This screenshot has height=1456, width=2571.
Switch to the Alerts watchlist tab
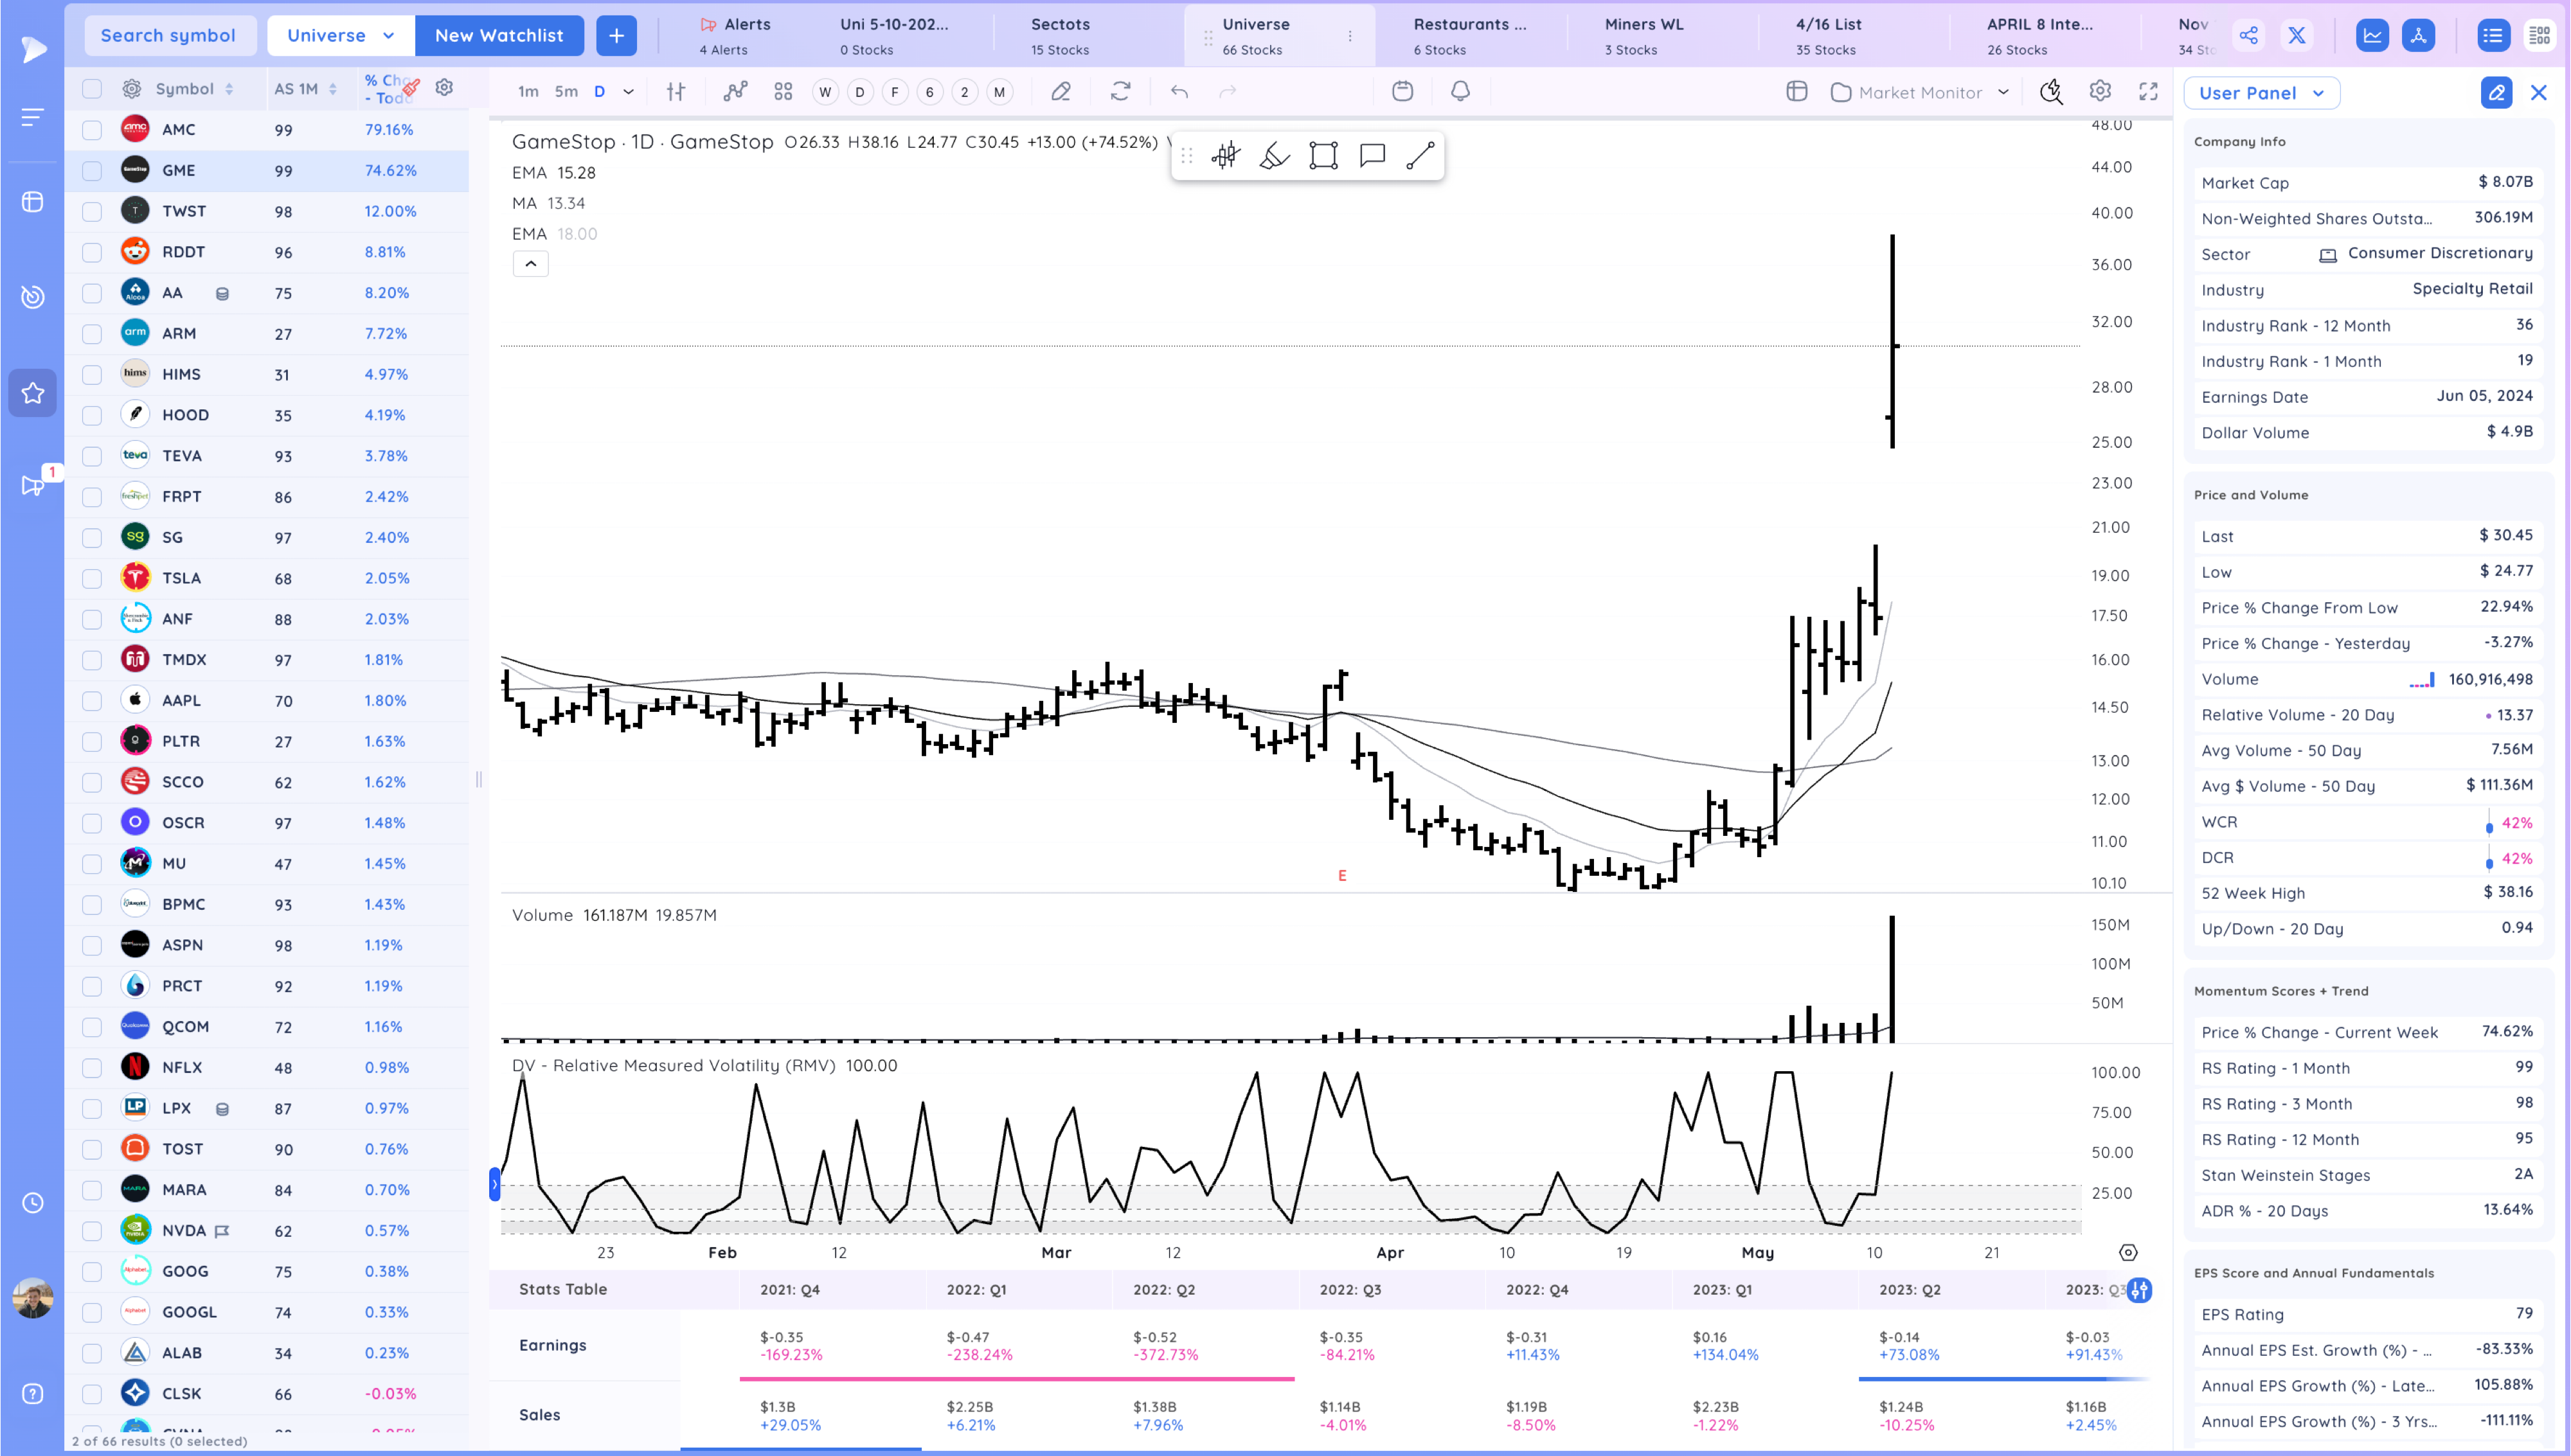click(736, 36)
